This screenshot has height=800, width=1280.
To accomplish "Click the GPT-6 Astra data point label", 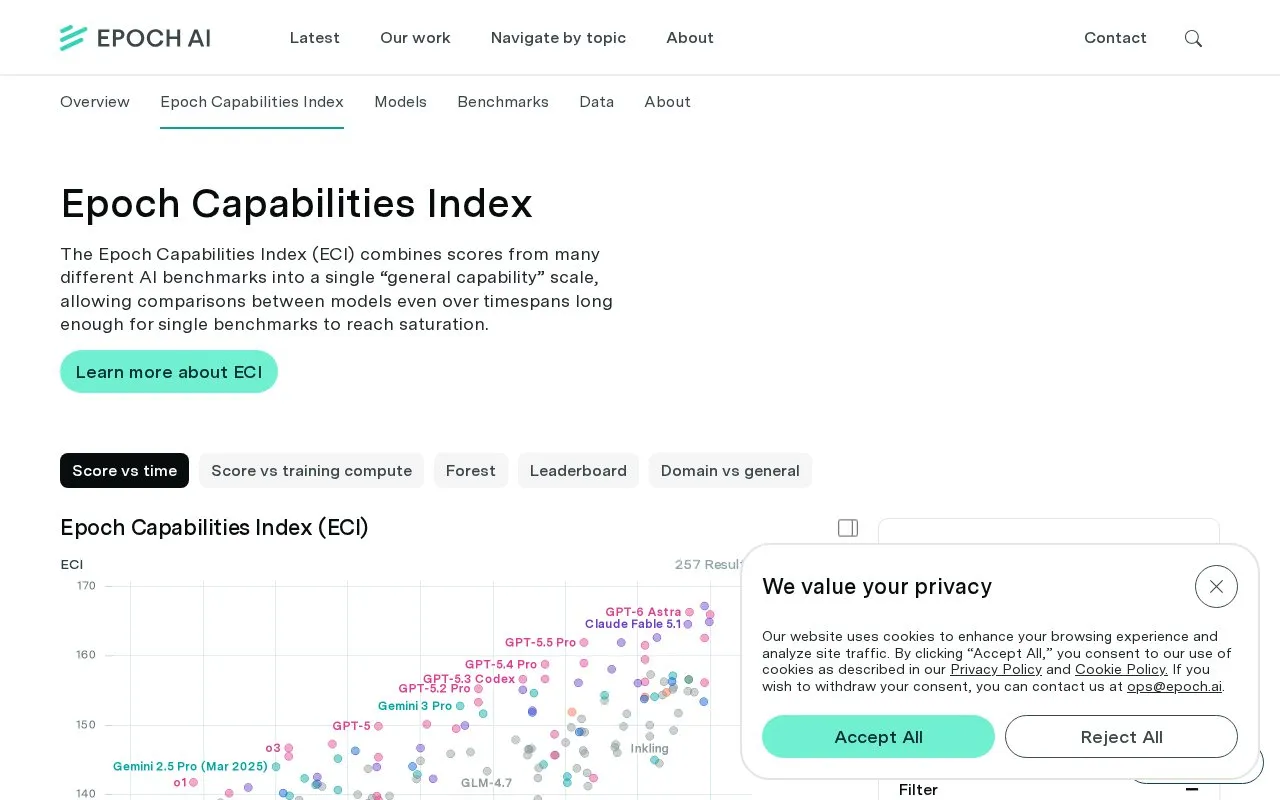I will 643,612.
